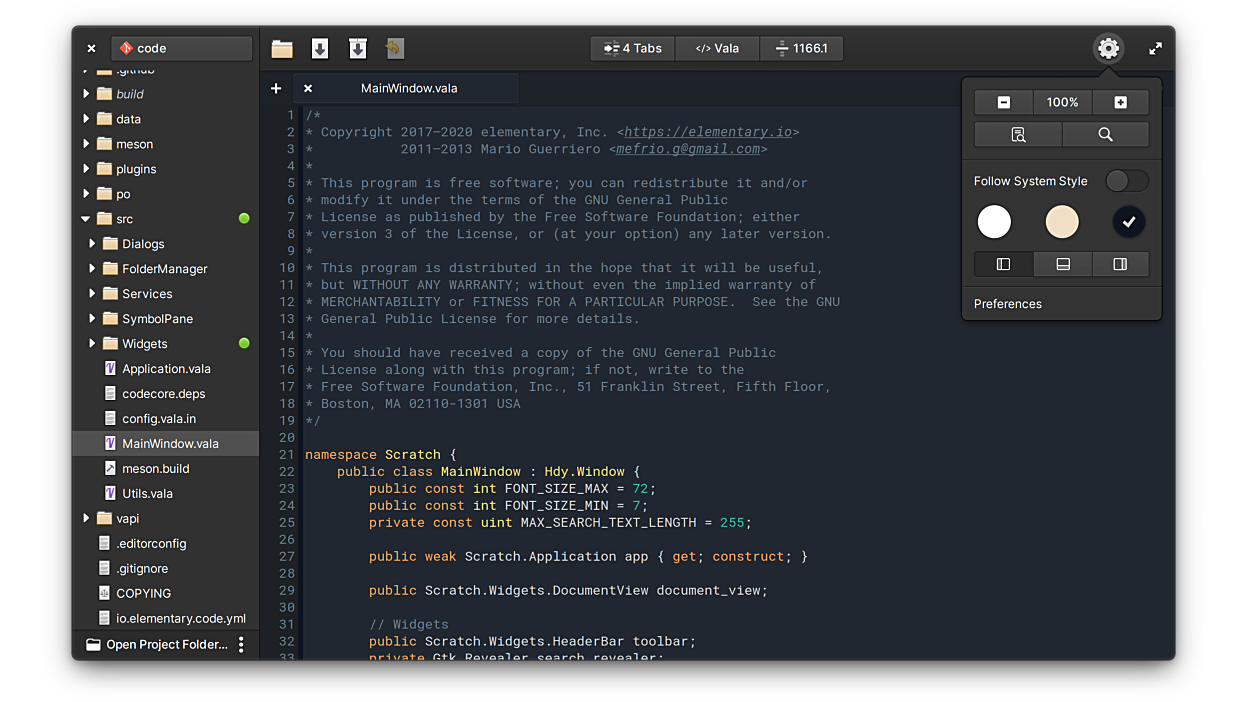This screenshot has width=1248, height=702.
Task: Expand the Widgets folder in tree
Action: tap(92, 343)
